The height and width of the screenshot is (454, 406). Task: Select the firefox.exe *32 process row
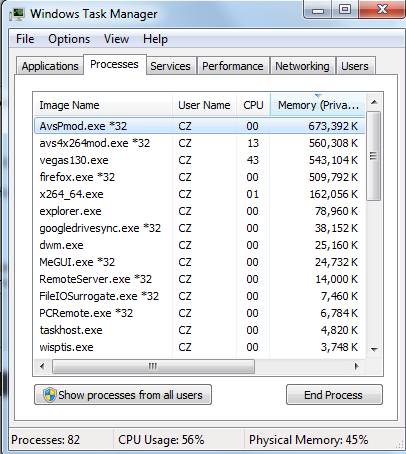click(199, 177)
